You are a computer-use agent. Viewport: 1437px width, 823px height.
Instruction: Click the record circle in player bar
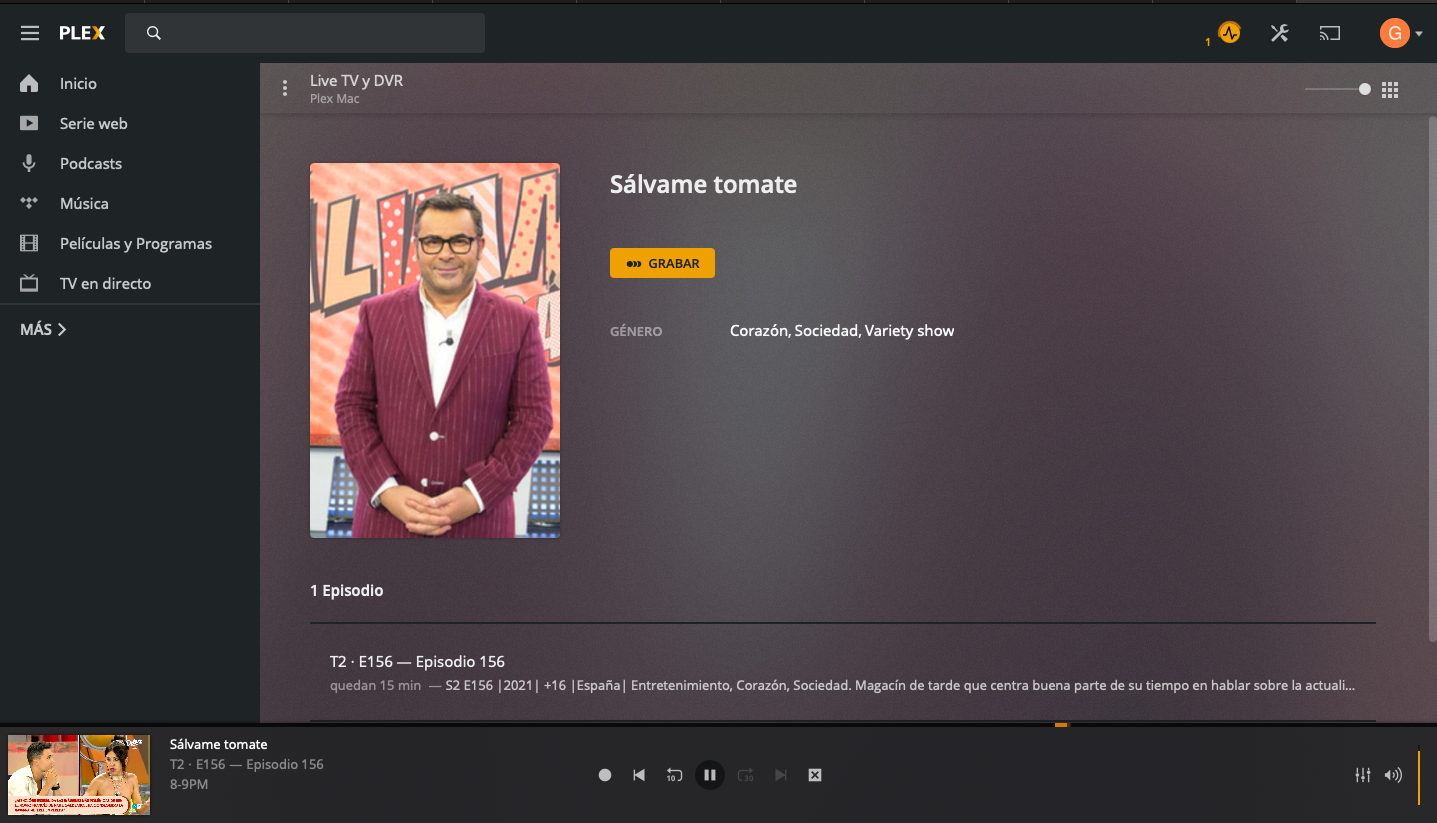[605, 775]
